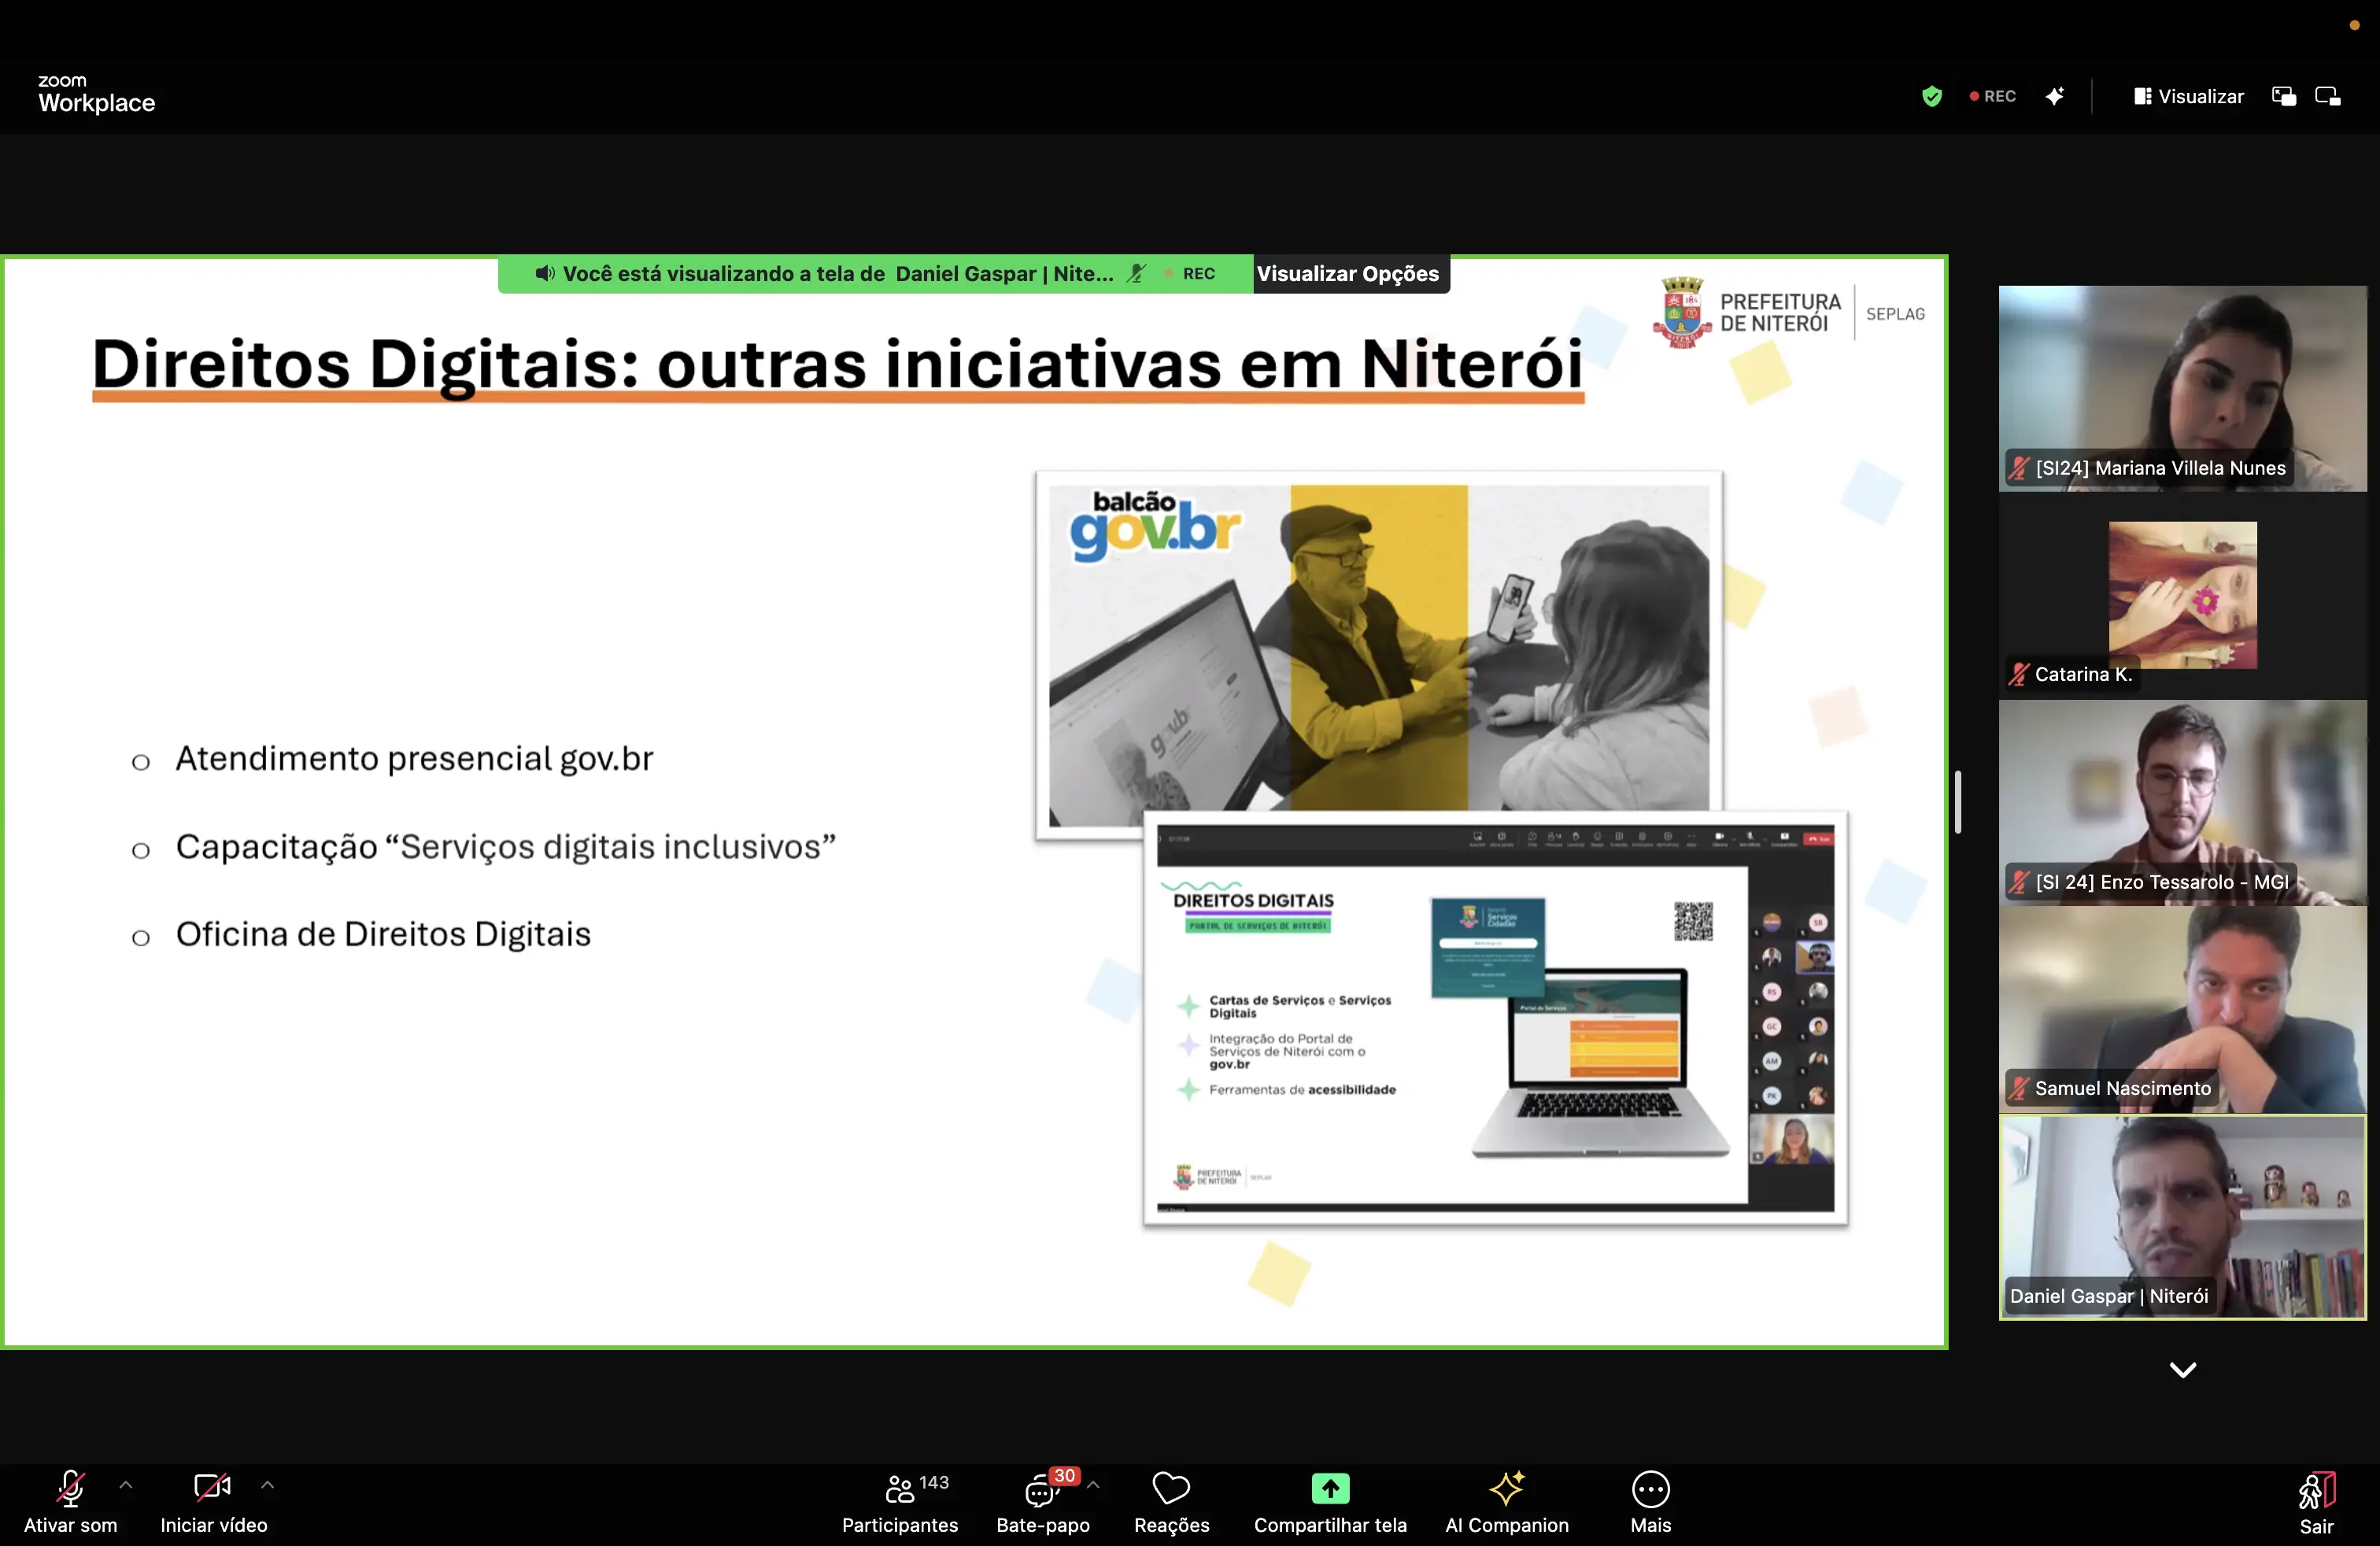The image size is (2380, 1546).
Task: Select Daniel Gaspar | Niterói video thumbnail
Action: (2183, 1218)
